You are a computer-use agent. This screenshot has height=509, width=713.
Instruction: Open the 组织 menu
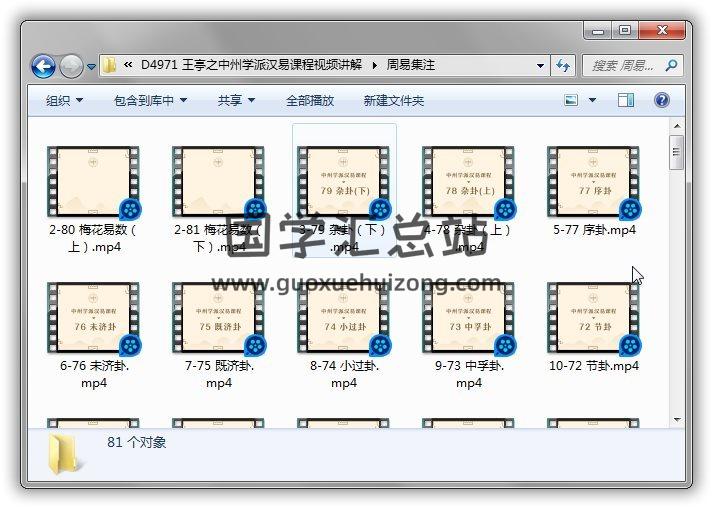tap(65, 100)
